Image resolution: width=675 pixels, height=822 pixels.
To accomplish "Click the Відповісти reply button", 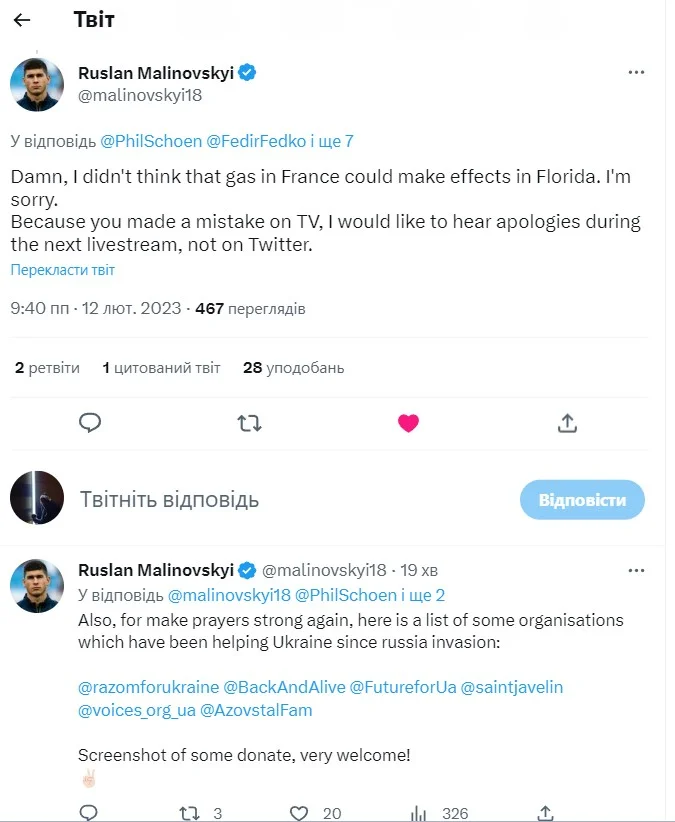I will point(582,500).
